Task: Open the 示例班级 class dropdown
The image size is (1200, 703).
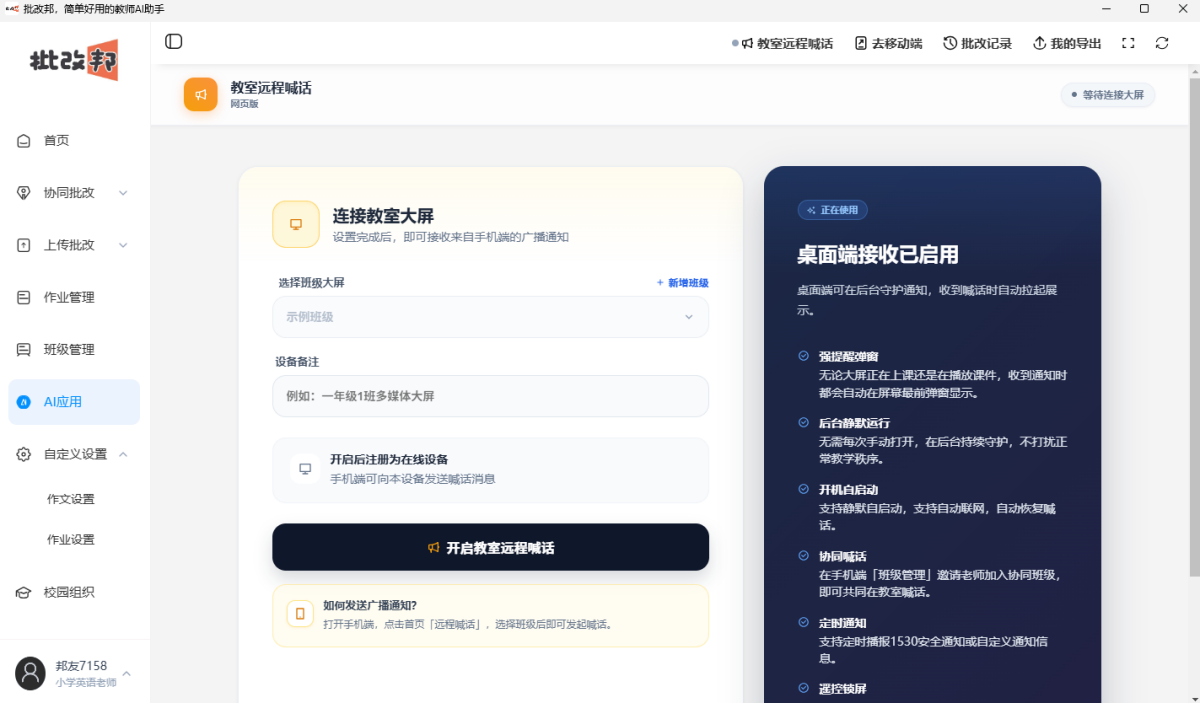Action: 490,317
